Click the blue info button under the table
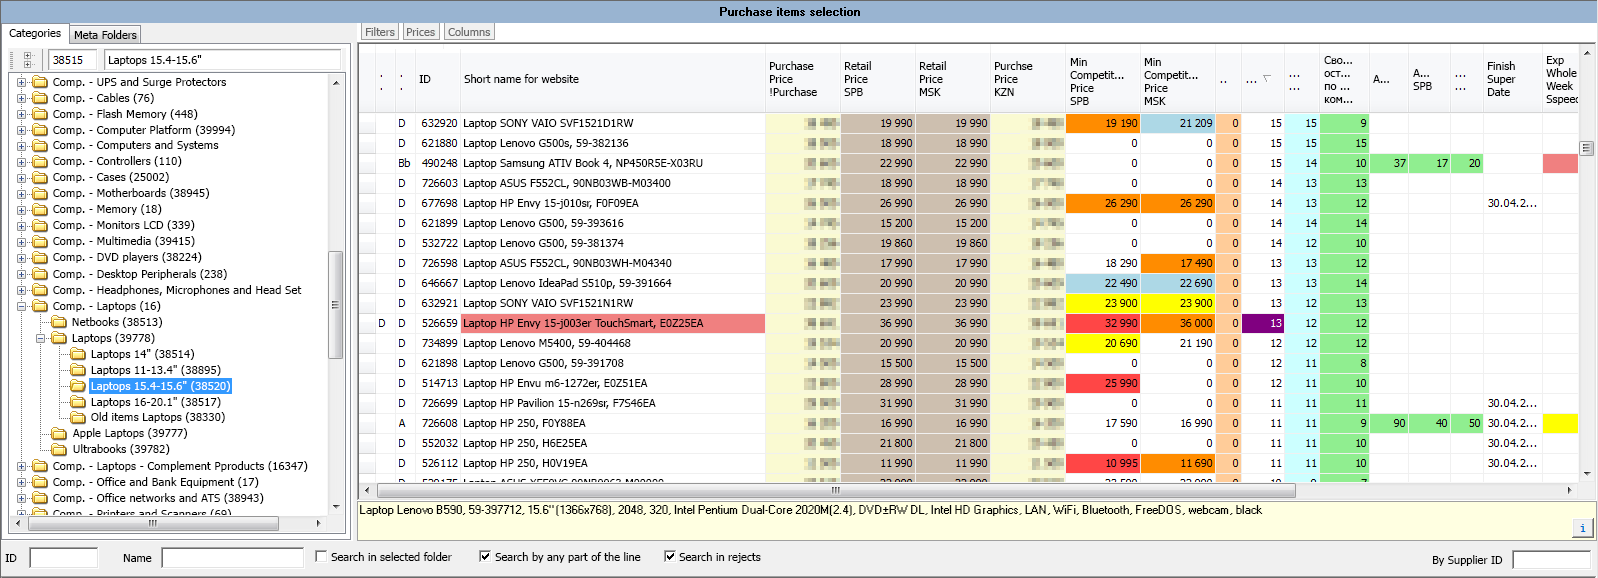 pos(1582,527)
